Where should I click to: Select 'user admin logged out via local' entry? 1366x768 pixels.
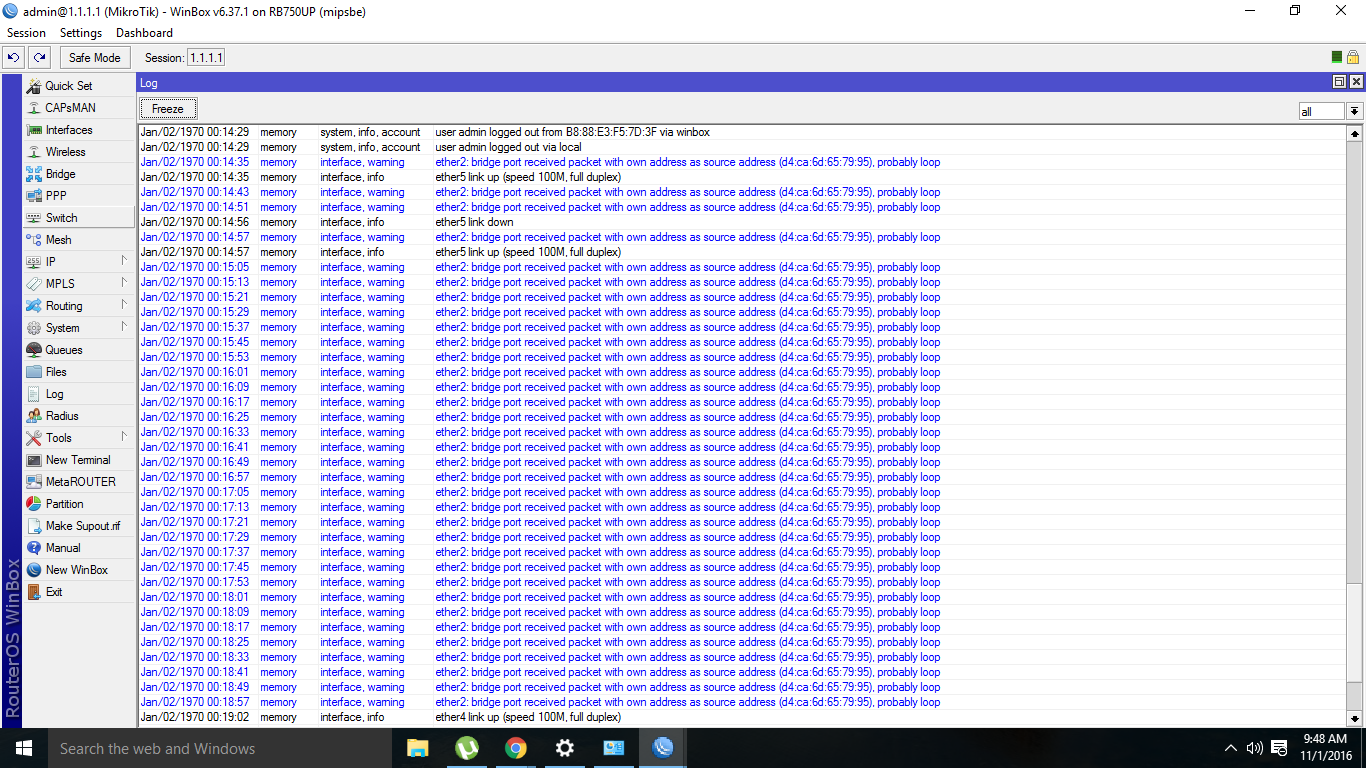pos(742,147)
